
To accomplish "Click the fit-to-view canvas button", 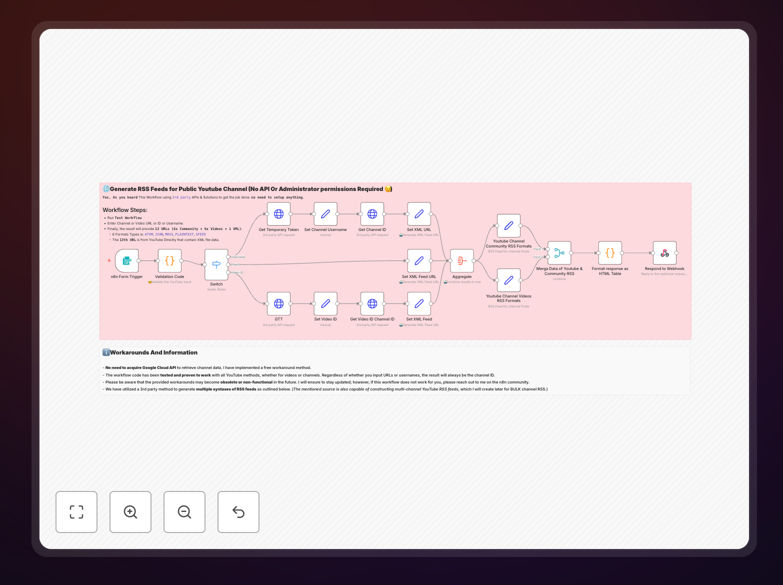I will click(76, 512).
